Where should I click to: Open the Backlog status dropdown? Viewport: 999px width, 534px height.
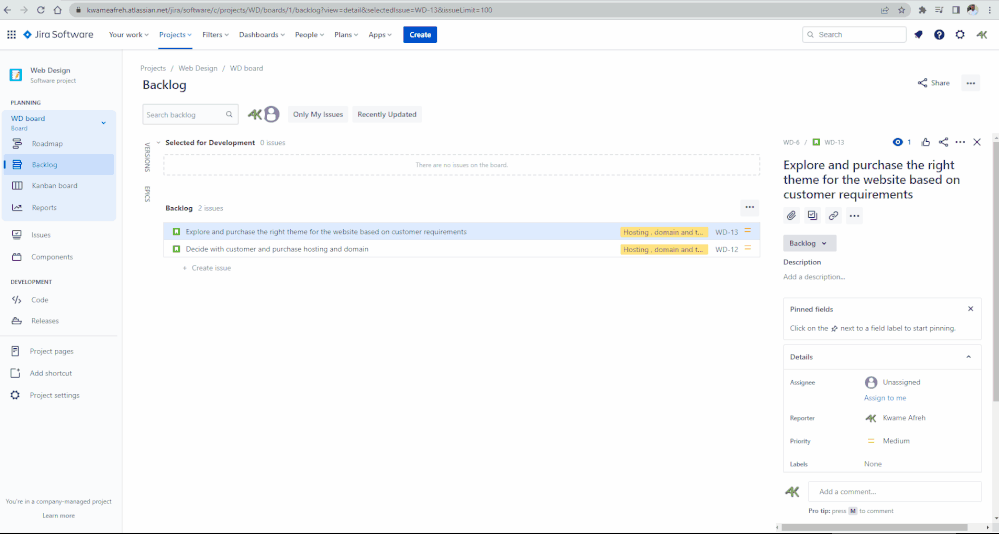tap(809, 243)
